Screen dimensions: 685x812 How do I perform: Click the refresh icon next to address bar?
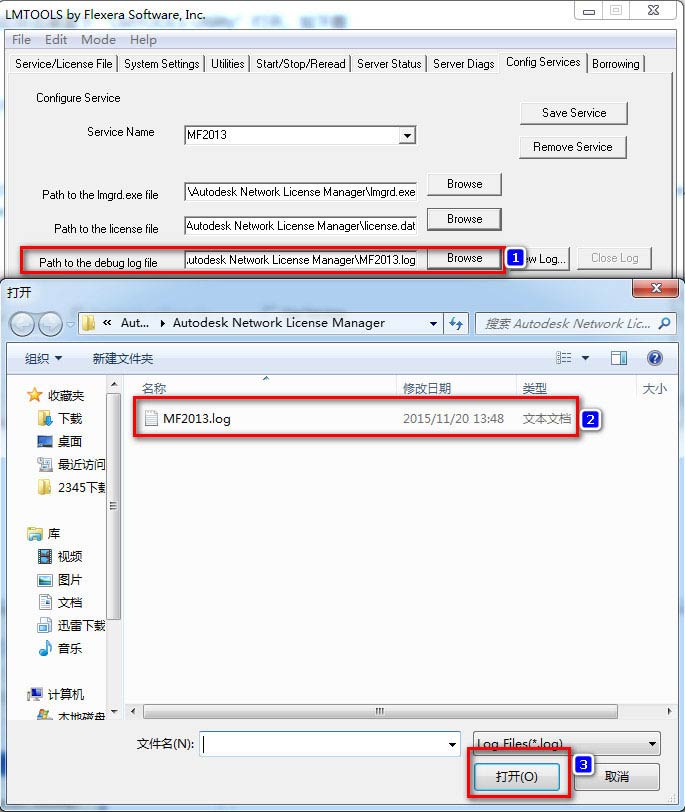pyautogui.click(x=456, y=324)
